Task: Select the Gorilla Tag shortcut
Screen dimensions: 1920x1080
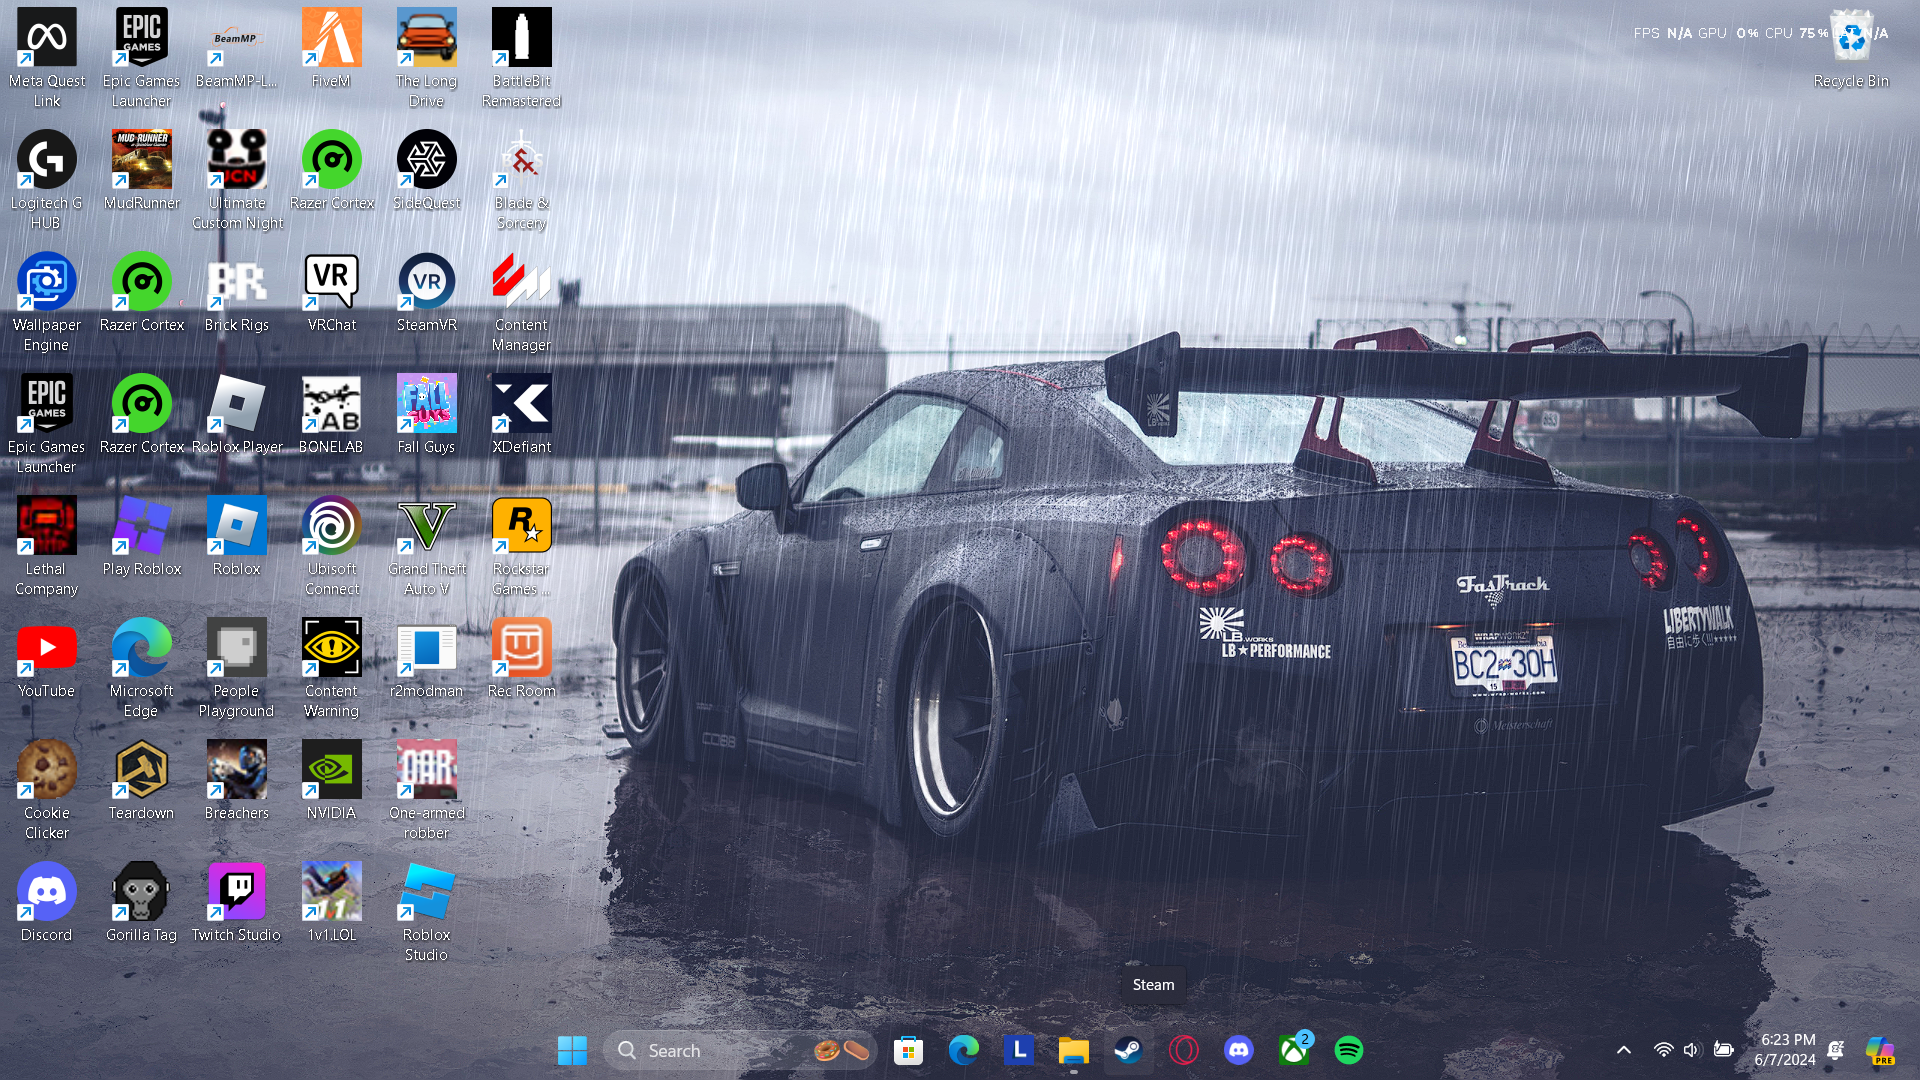Action: (141, 902)
